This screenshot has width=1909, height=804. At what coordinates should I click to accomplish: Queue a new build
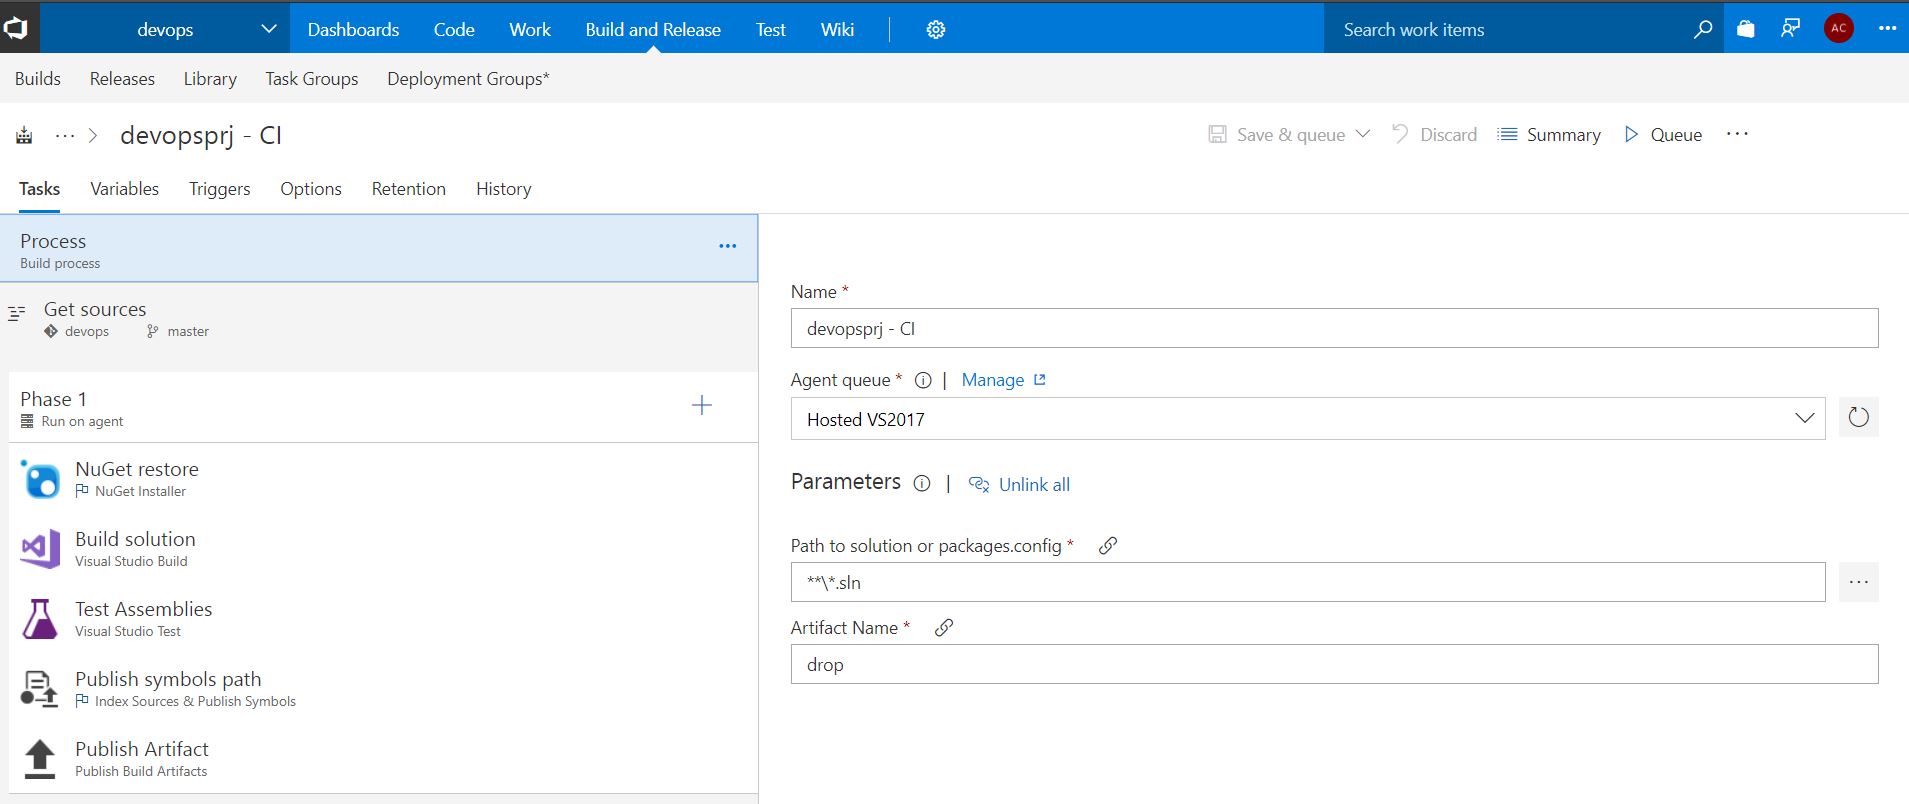(1662, 135)
